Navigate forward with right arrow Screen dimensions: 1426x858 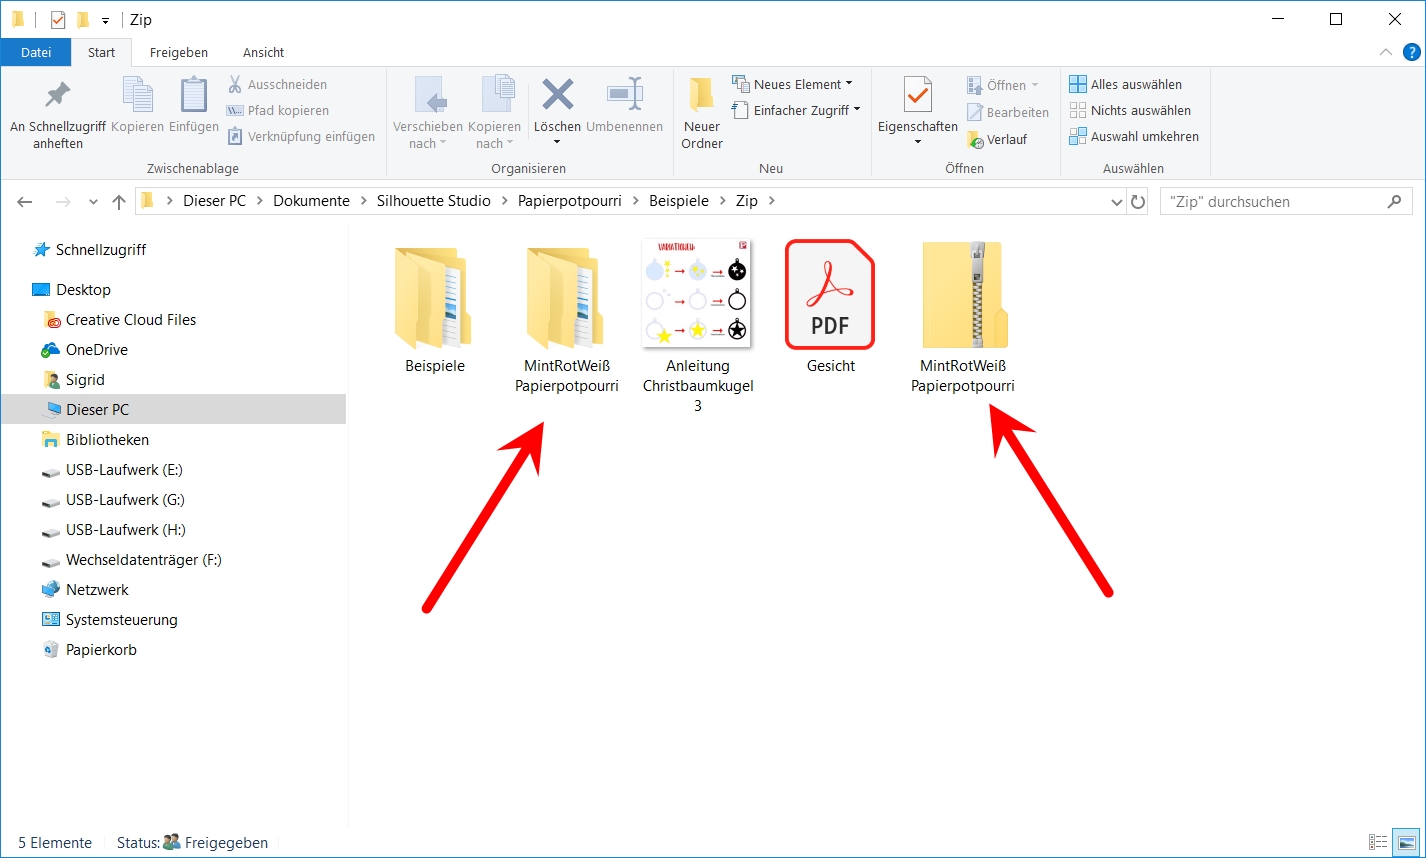pyautogui.click(x=62, y=202)
